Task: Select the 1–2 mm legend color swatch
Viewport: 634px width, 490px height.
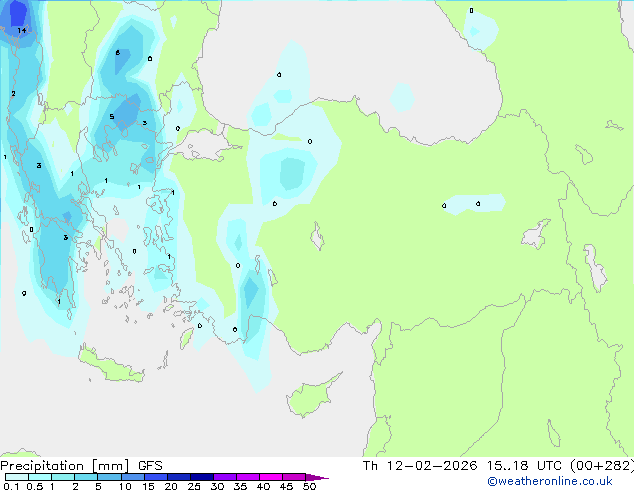Action: (x=63, y=477)
